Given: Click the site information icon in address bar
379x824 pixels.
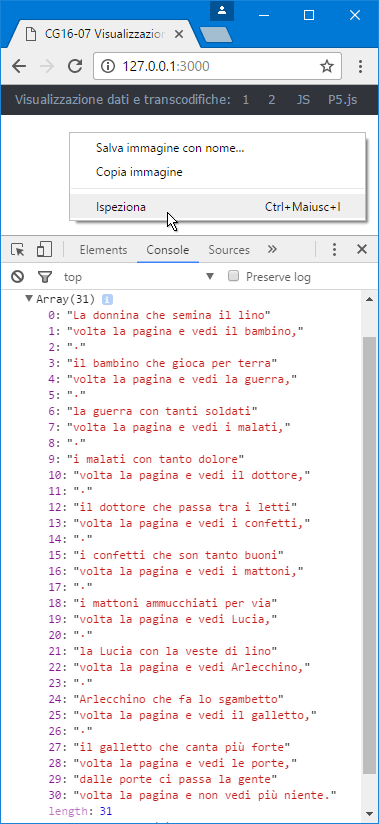Looking at the screenshot, I should point(107,66).
